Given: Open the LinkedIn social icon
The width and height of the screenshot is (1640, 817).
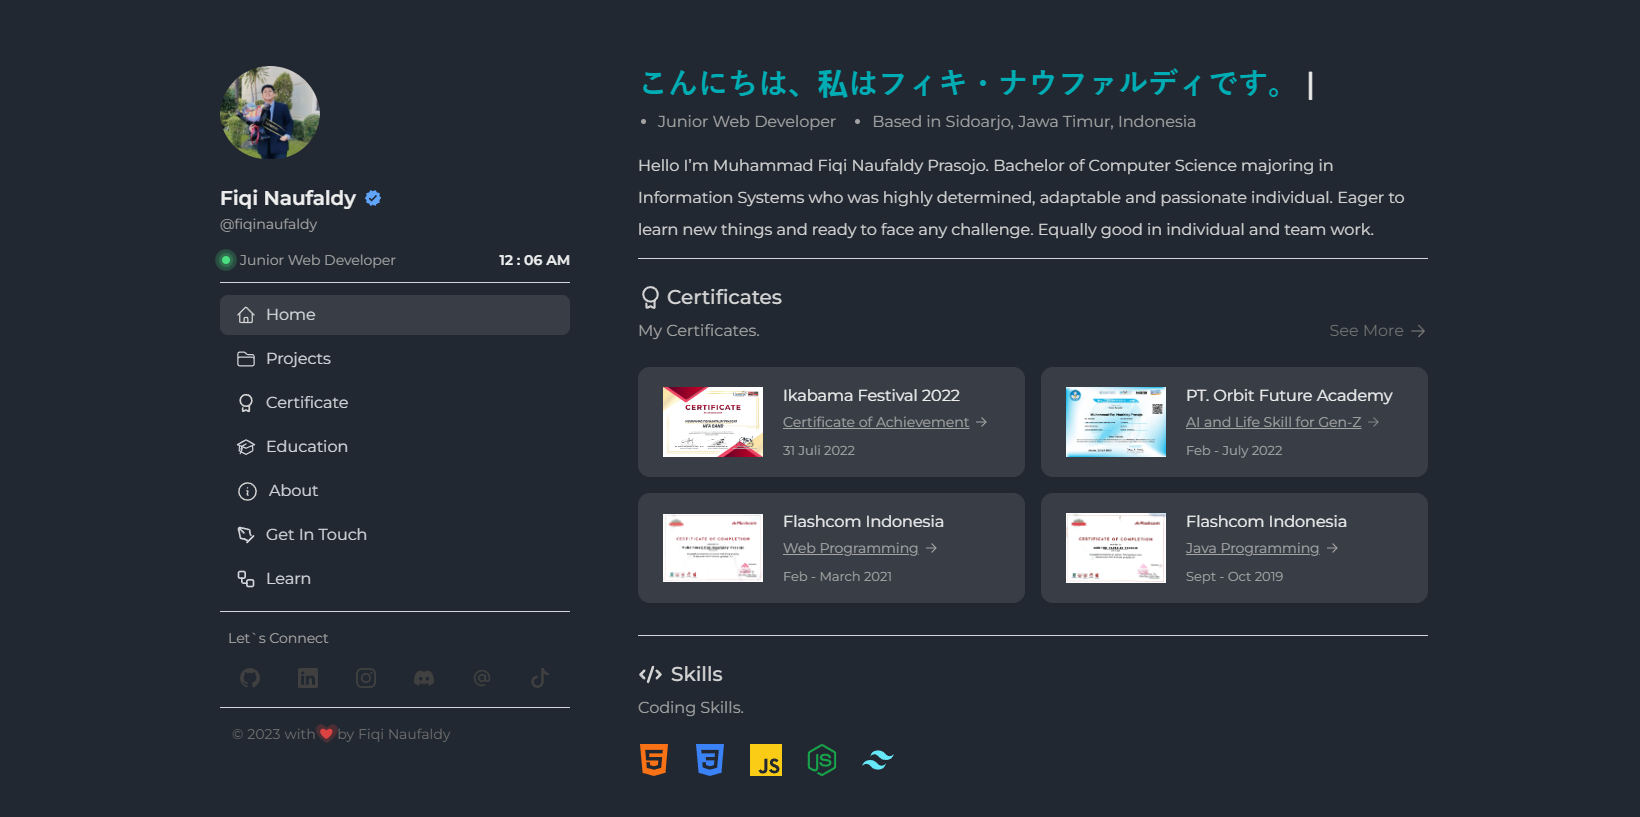Looking at the screenshot, I should click(x=308, y=678).
